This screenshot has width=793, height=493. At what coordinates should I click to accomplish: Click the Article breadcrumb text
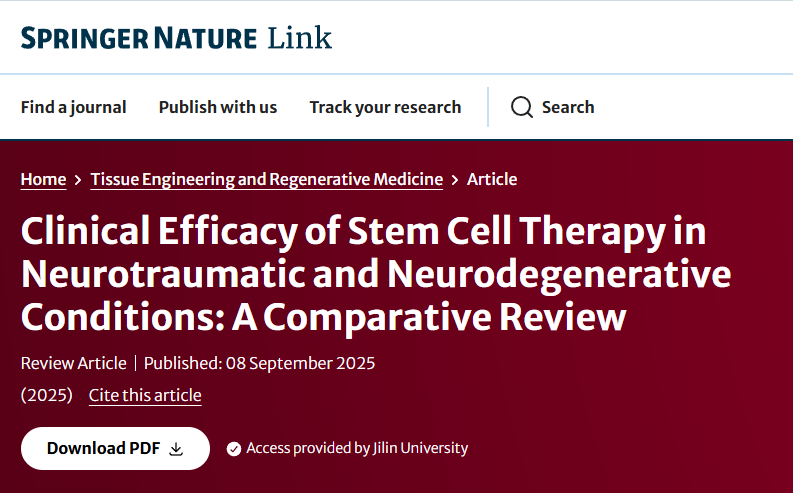click(x=492, y=179)
